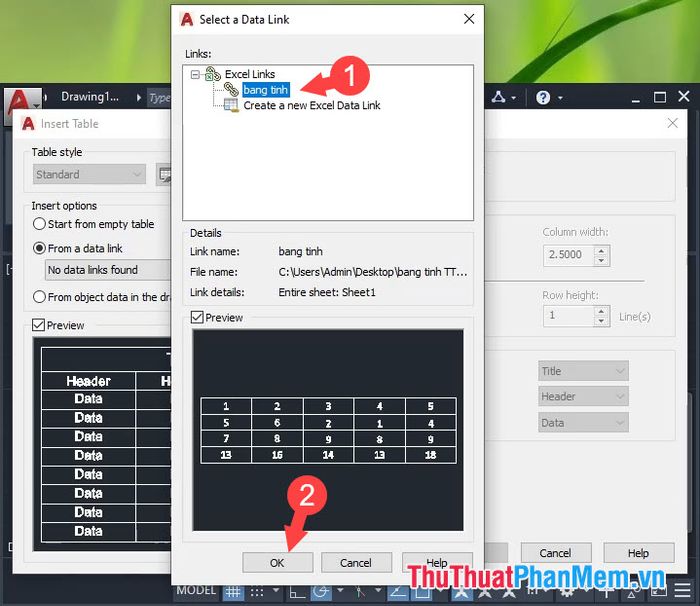The width and height of the screenshot is (700, 606).
Task: Toggle object snap tracking icon
Action: point(397,593)
